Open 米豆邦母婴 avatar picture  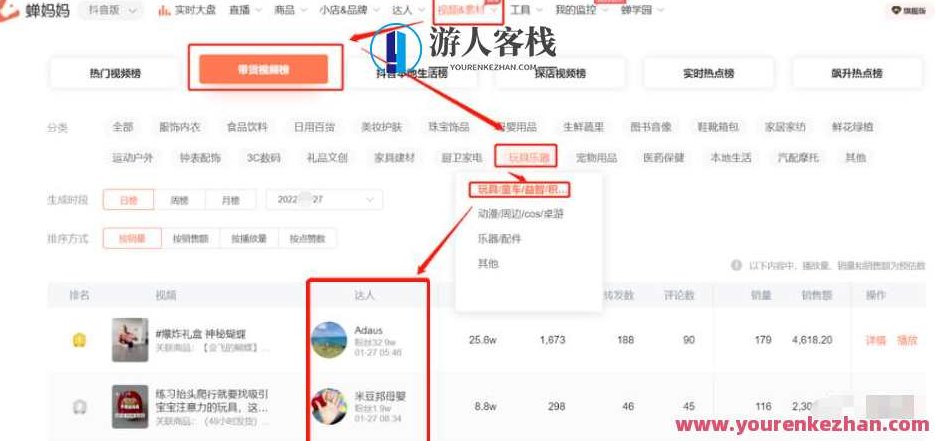point(329,406)
